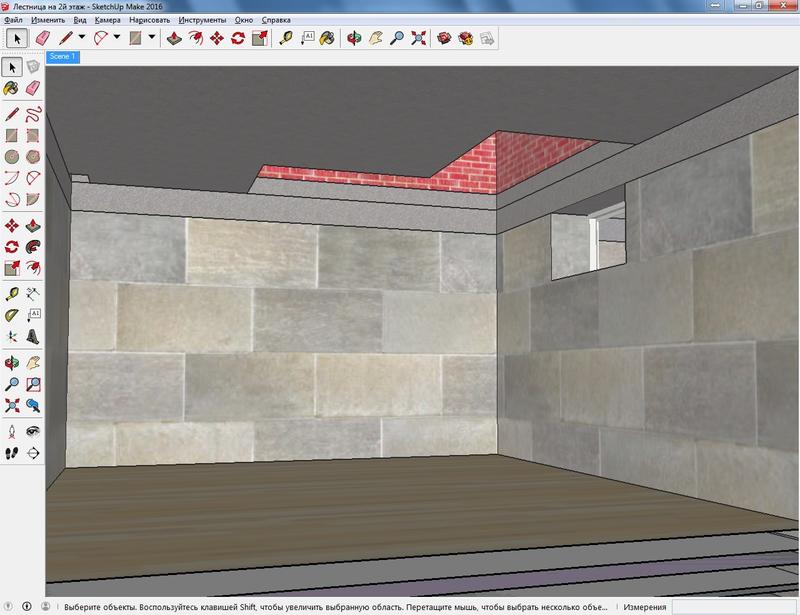Select the Zoom Window tool
The height and width of the screenshot is (615, 800).
coord(33,383)
